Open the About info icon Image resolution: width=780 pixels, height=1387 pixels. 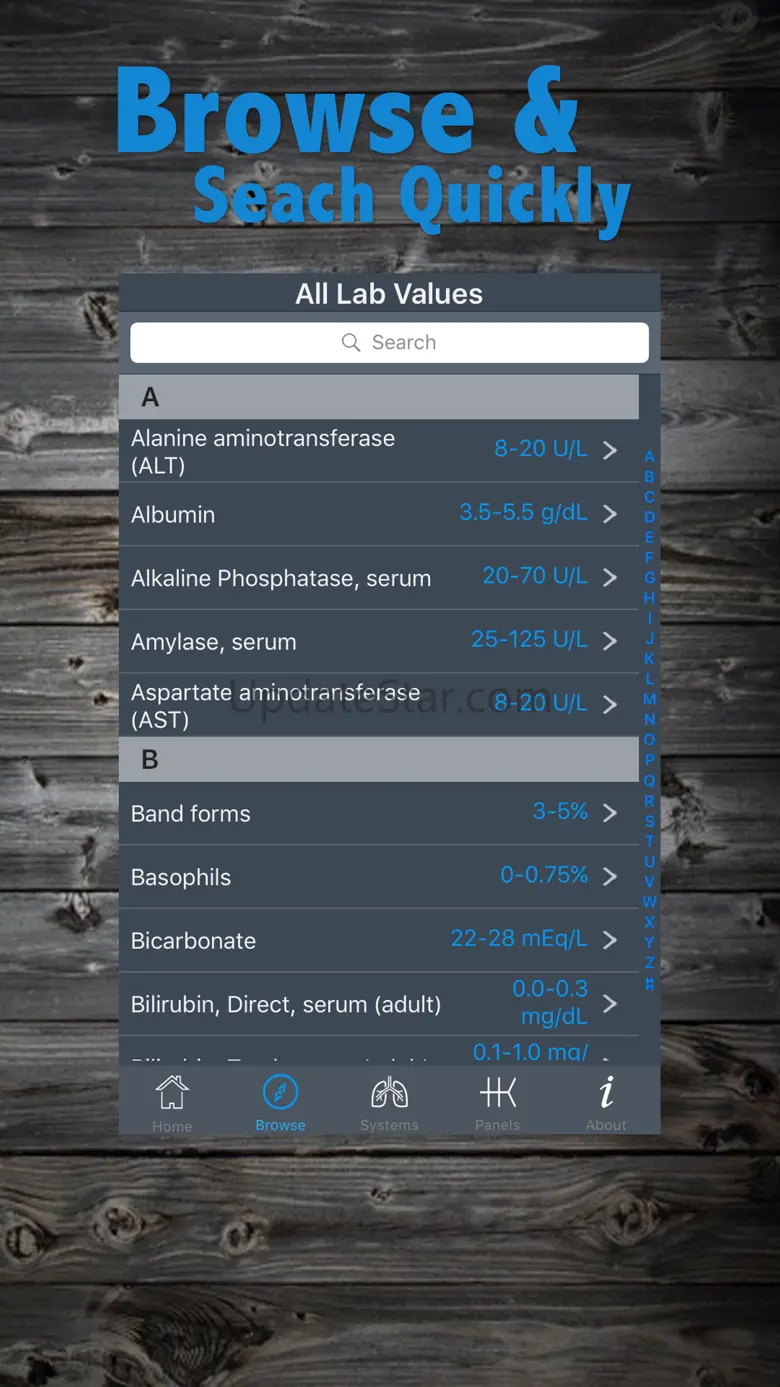pyautogui.click(x=606, y=1092)
